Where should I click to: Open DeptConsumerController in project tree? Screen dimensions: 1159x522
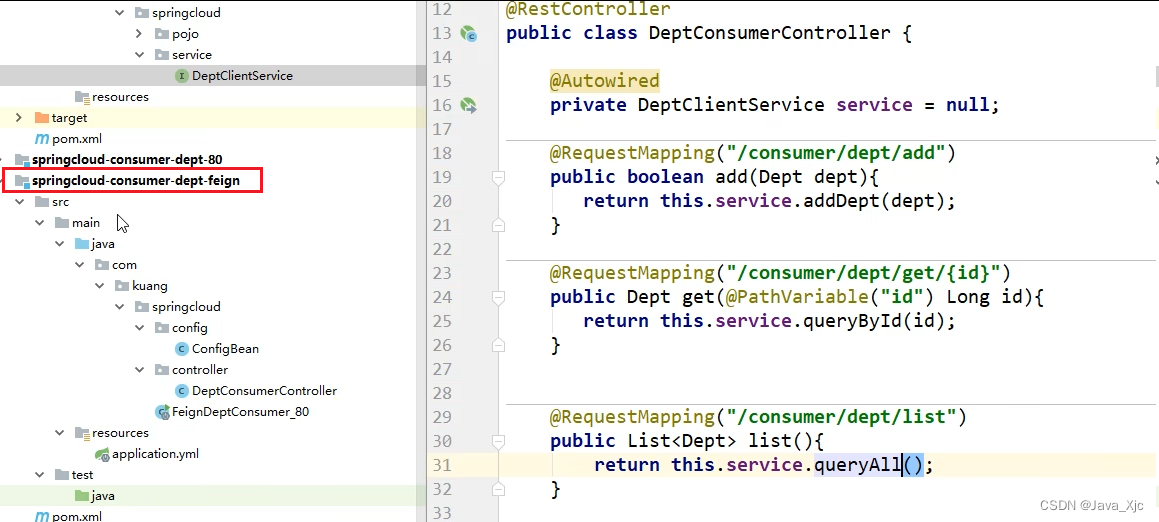[x=264, y=390]
